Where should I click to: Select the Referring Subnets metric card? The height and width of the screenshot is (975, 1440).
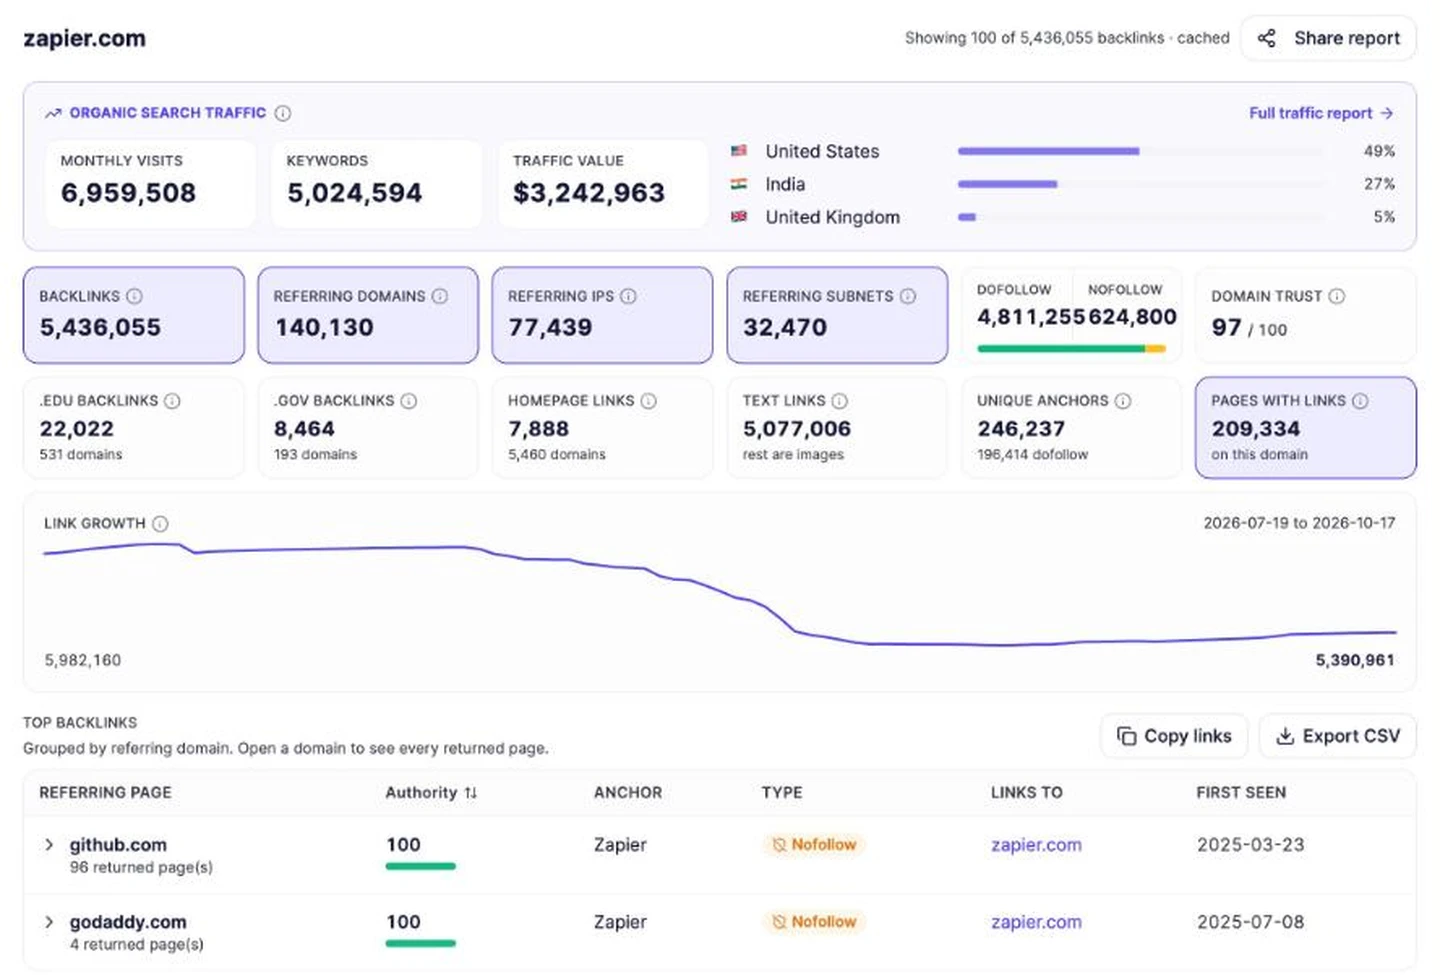coord(837,315)
